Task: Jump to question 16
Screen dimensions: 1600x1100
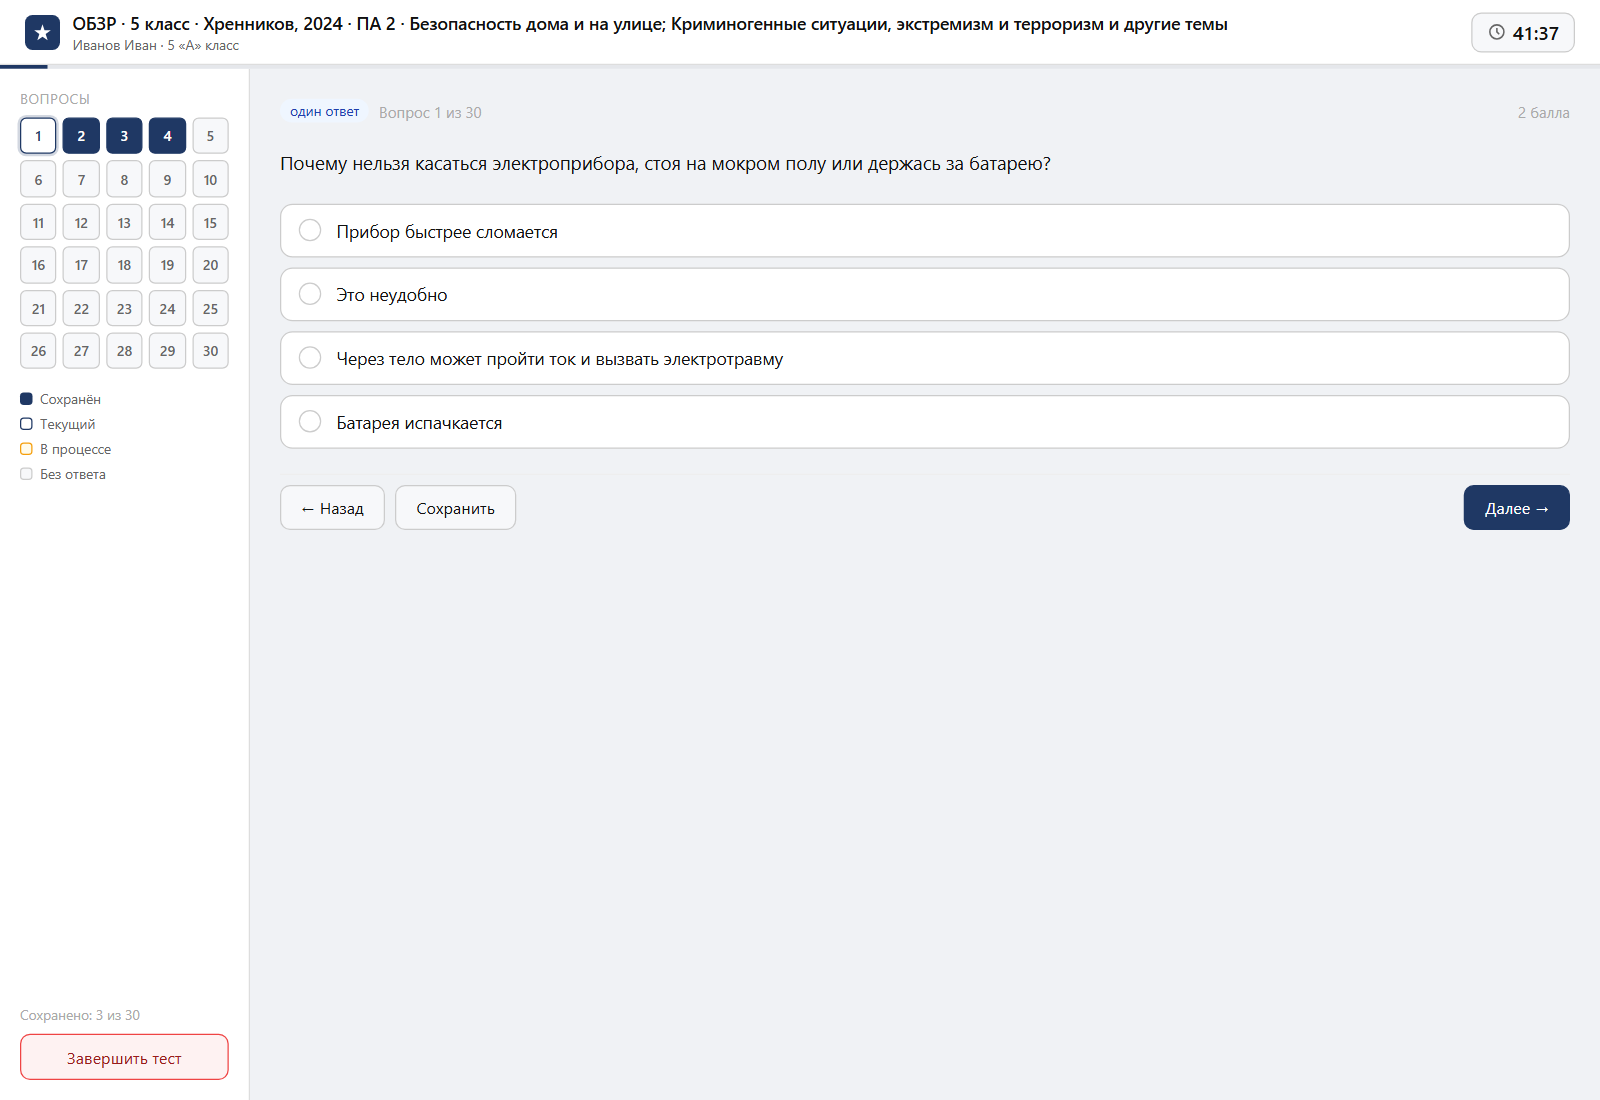Action: tap(38, 265)
